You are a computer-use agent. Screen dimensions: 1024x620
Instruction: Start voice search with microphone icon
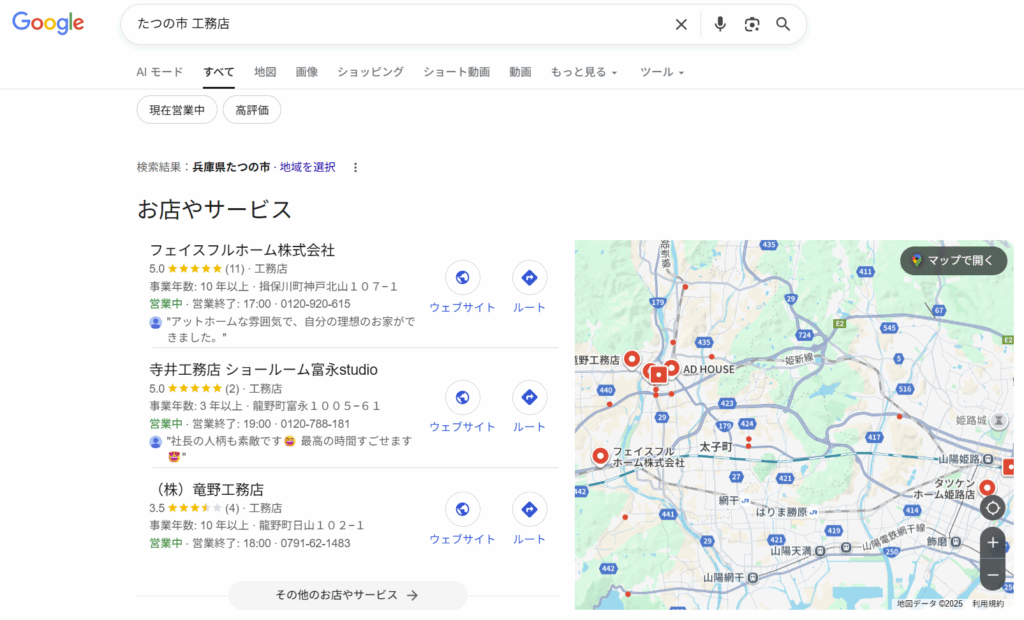click(x=720, y=24)
